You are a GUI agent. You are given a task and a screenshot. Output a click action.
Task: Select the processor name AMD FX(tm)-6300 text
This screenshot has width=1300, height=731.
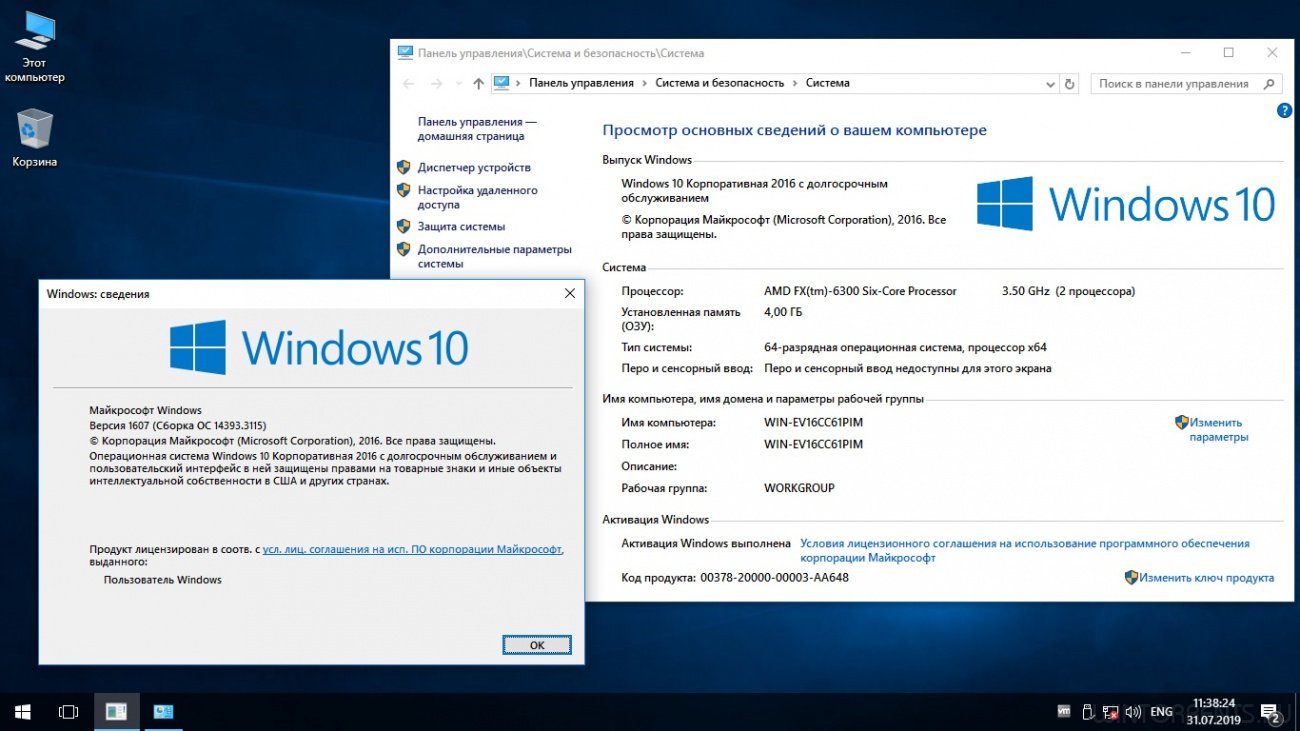point(860,291)
